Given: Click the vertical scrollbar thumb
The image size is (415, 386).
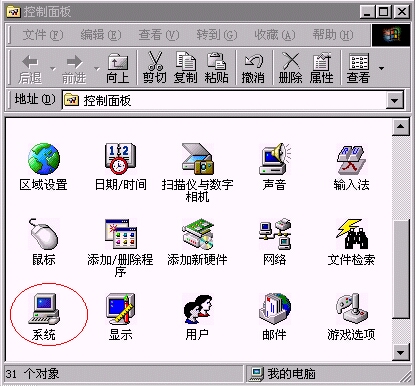Looking at the screenshot, I should coord(401,269).
